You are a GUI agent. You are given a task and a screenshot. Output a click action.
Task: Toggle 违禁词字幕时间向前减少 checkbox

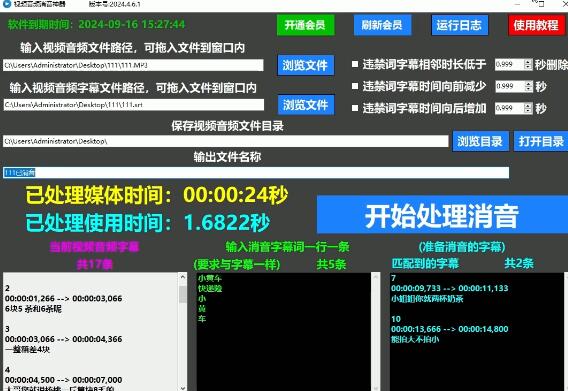[355, 86]
